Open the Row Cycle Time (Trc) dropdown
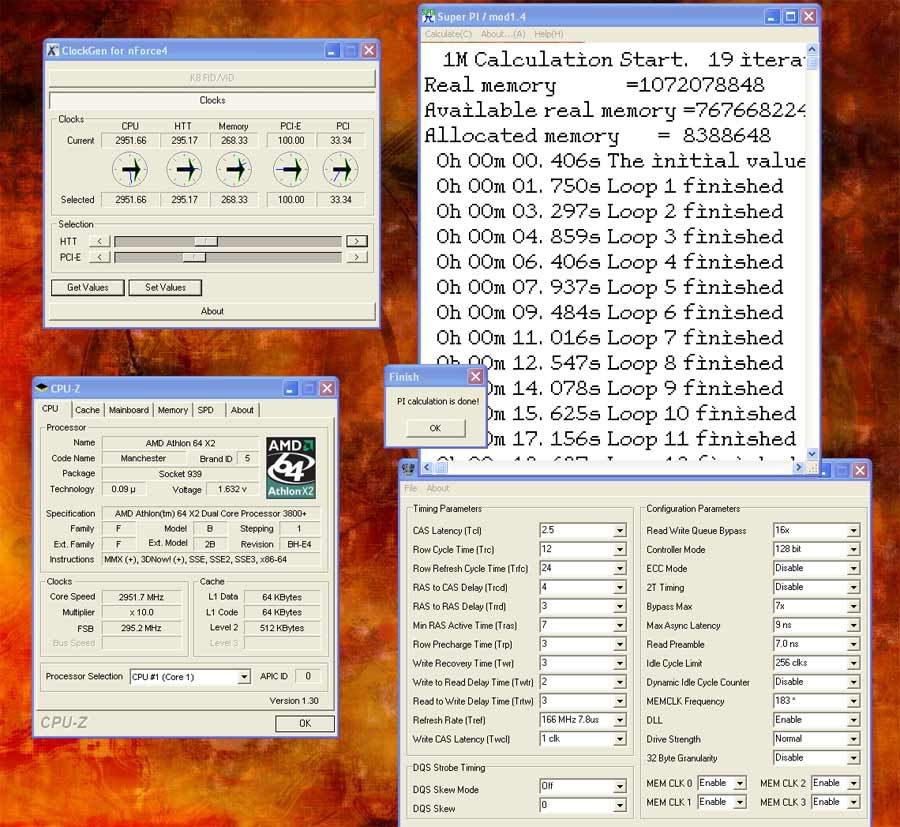This screenshot has width=900, height=827. [620, 550]
